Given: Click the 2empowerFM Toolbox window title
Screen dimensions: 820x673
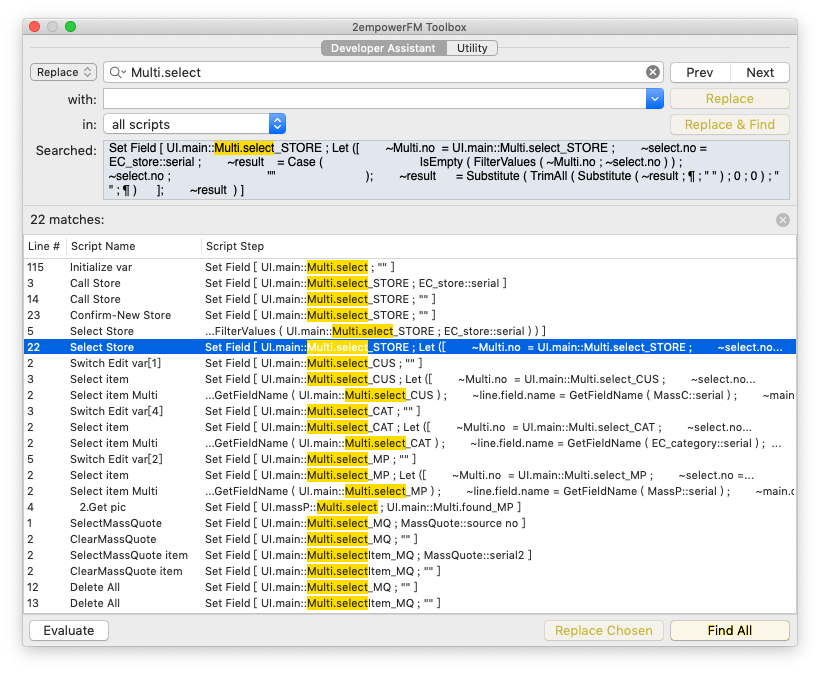Looking at the screenshot, I should click(x=409, y=27).
